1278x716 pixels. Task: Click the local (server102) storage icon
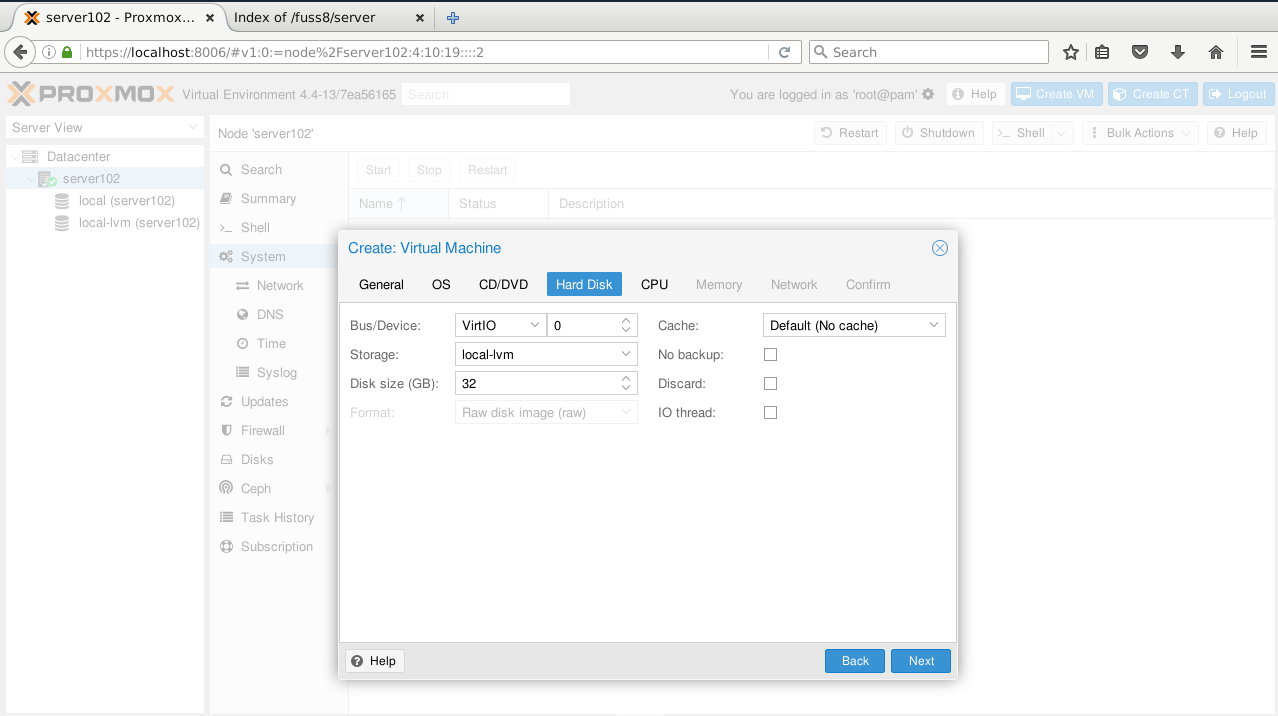pyautogui.click(x=62, y=201)
